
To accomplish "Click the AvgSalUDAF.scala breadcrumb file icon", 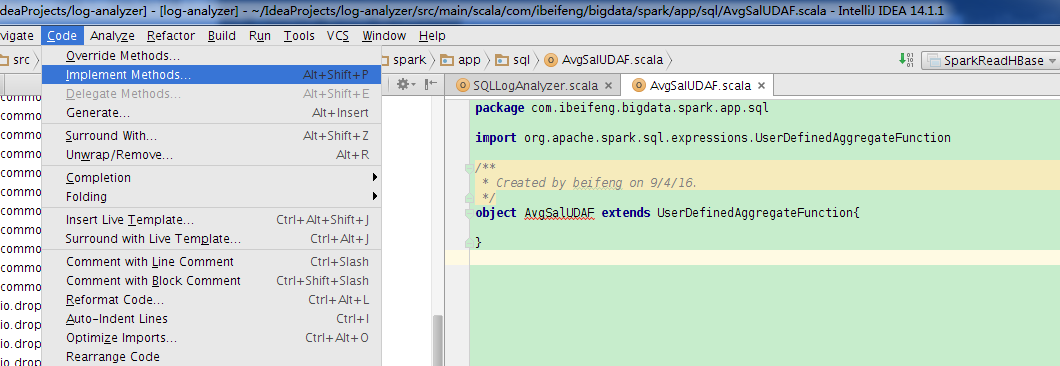I will [551, 60].
